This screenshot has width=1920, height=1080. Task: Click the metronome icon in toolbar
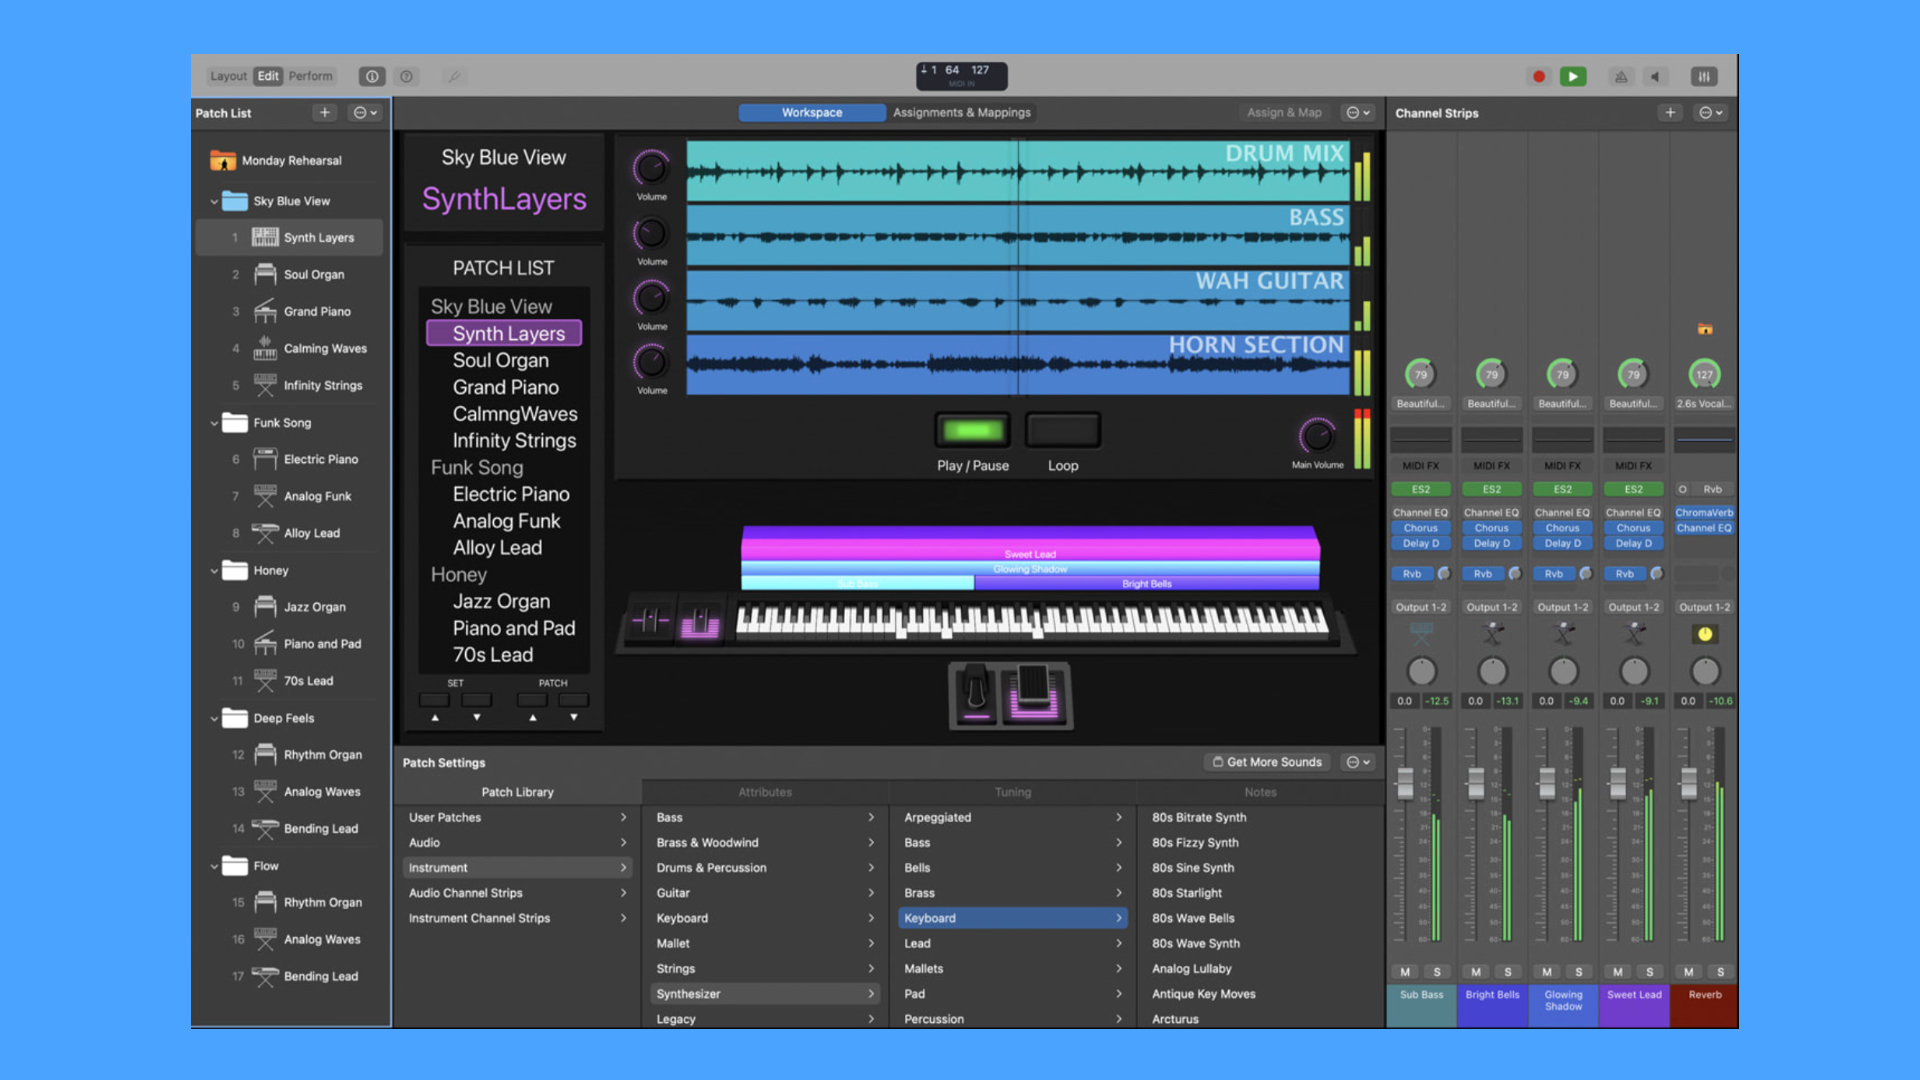(1621, 77)
